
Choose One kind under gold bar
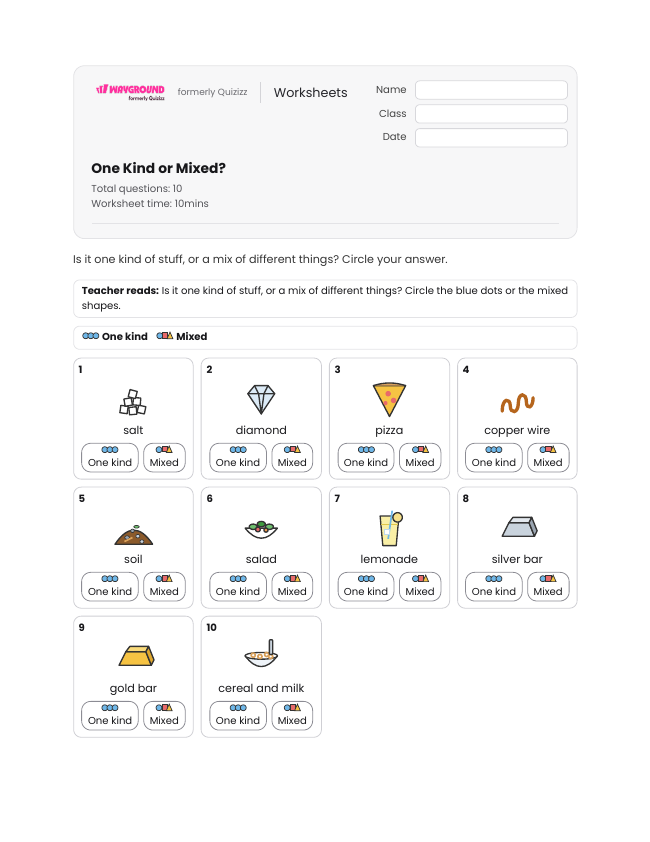(110, 715)
